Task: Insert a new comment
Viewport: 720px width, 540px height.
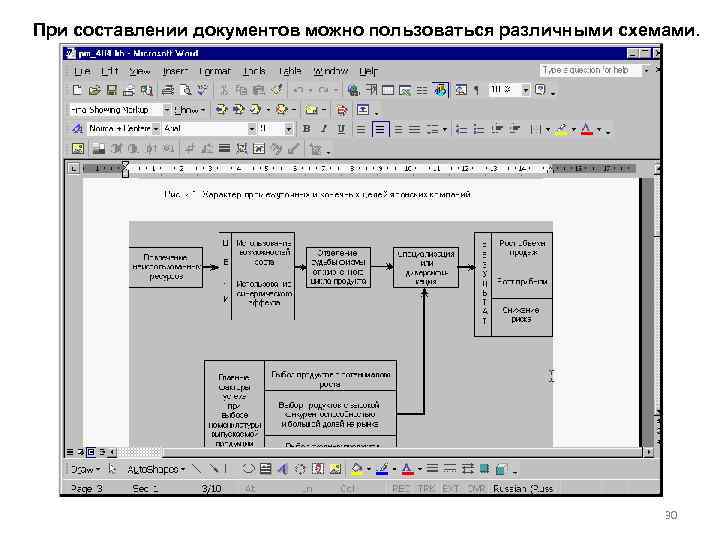Action: (311, 110)
